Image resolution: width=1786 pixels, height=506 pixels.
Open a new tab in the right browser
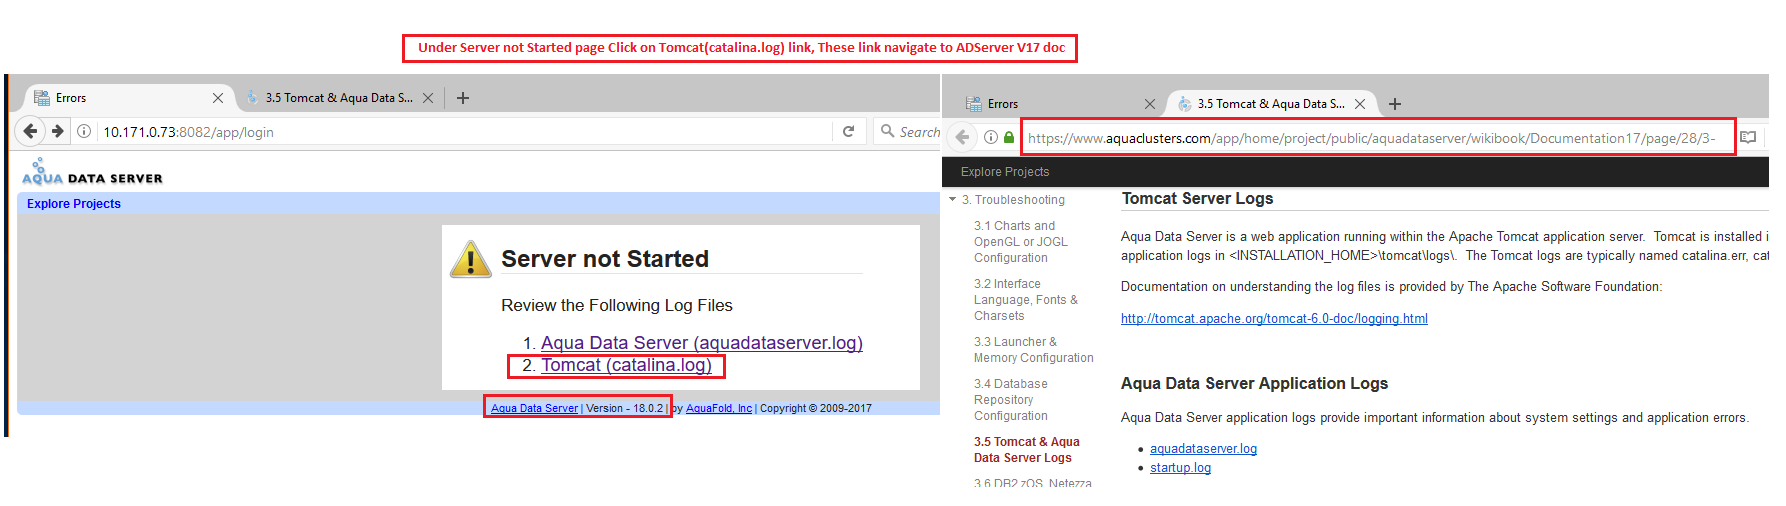1395,104
